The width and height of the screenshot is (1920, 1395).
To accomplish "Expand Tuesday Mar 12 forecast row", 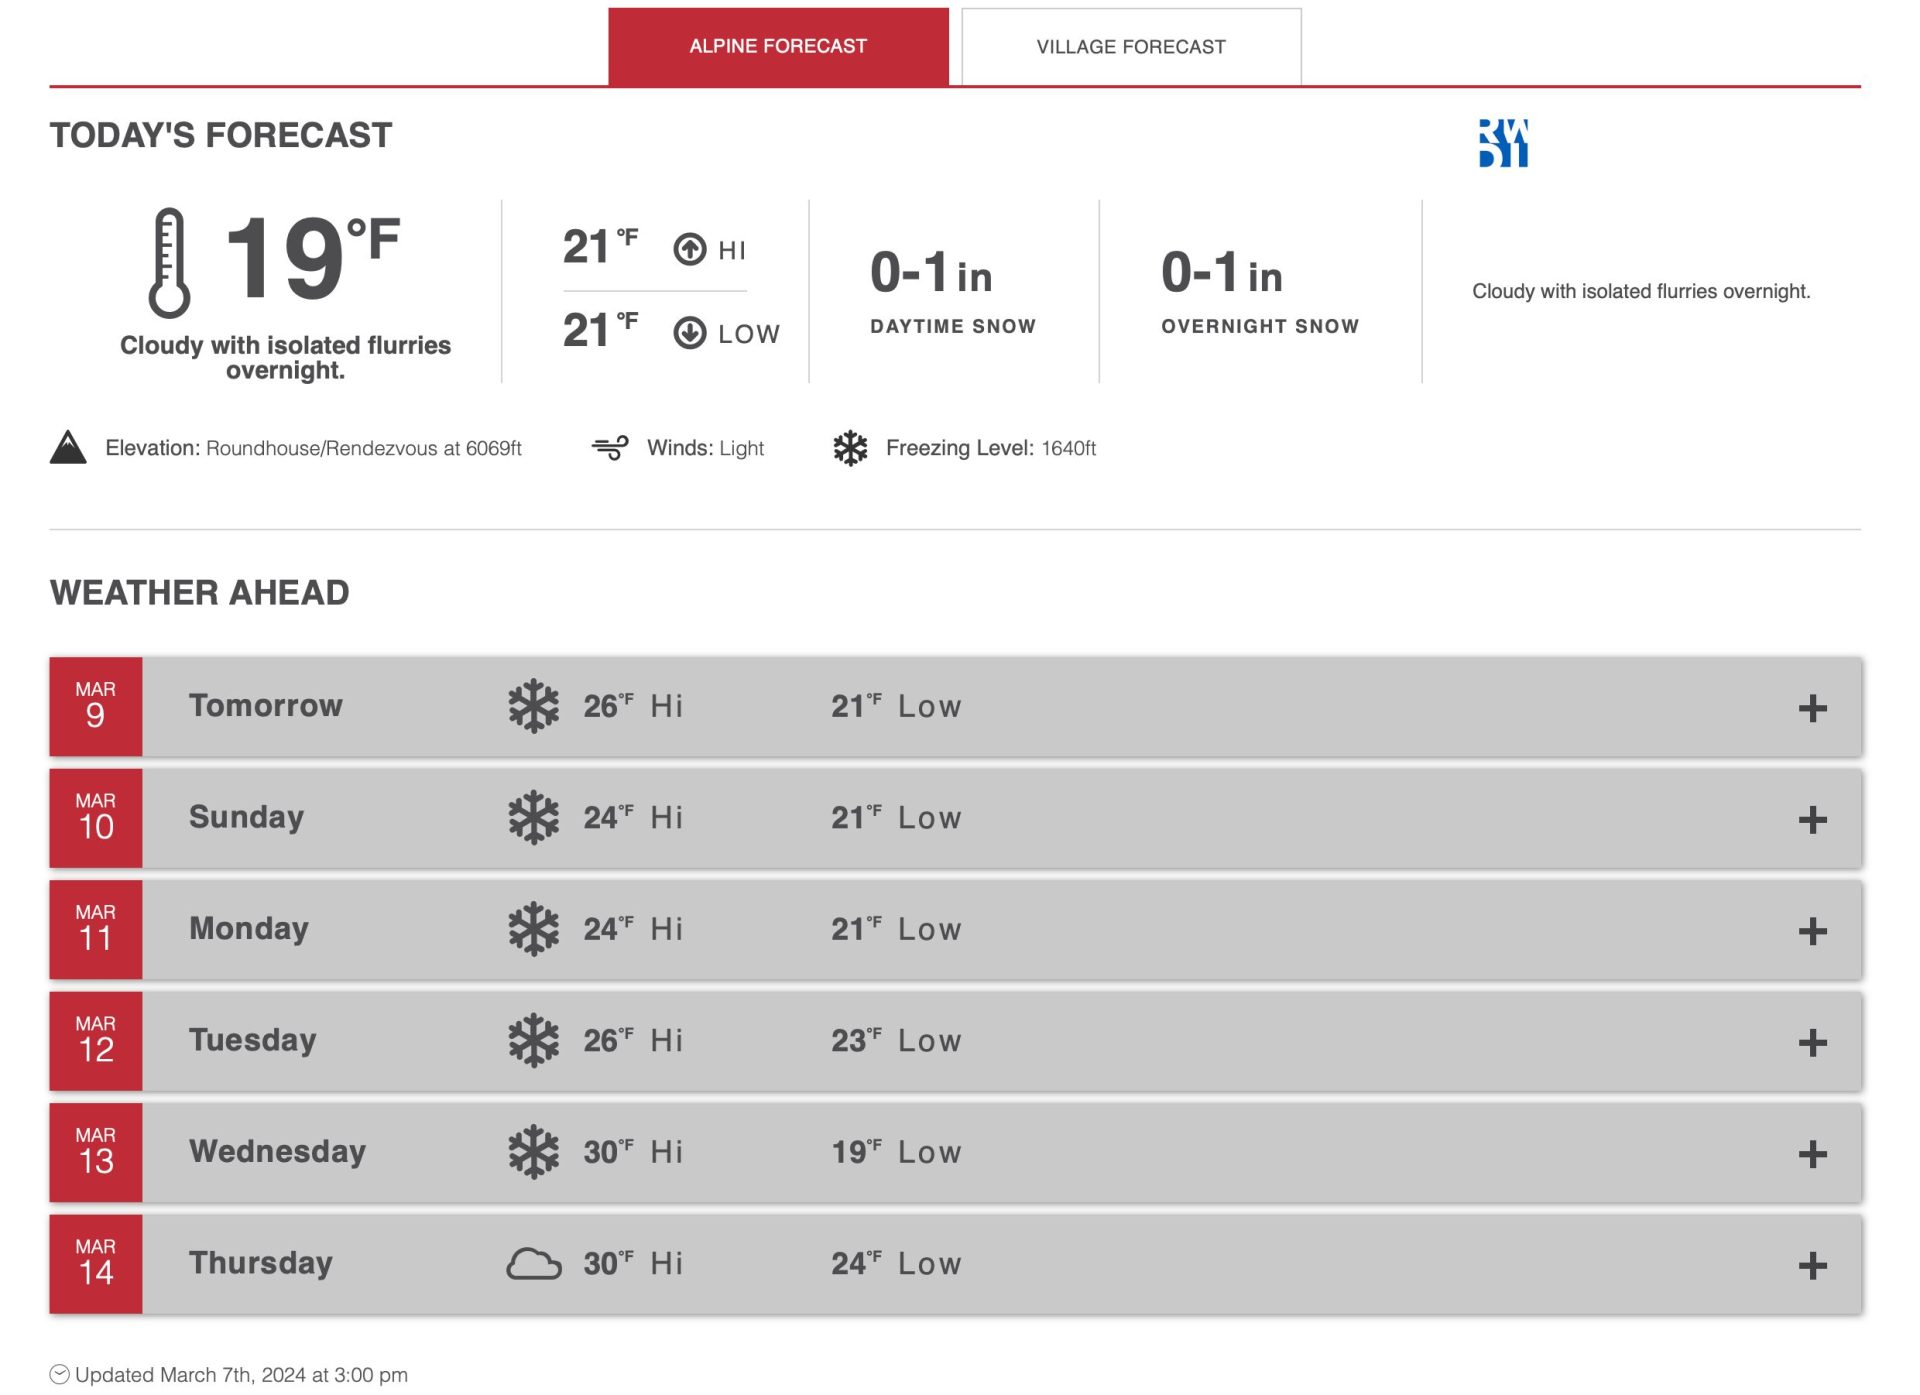I will point(1812,1043).
